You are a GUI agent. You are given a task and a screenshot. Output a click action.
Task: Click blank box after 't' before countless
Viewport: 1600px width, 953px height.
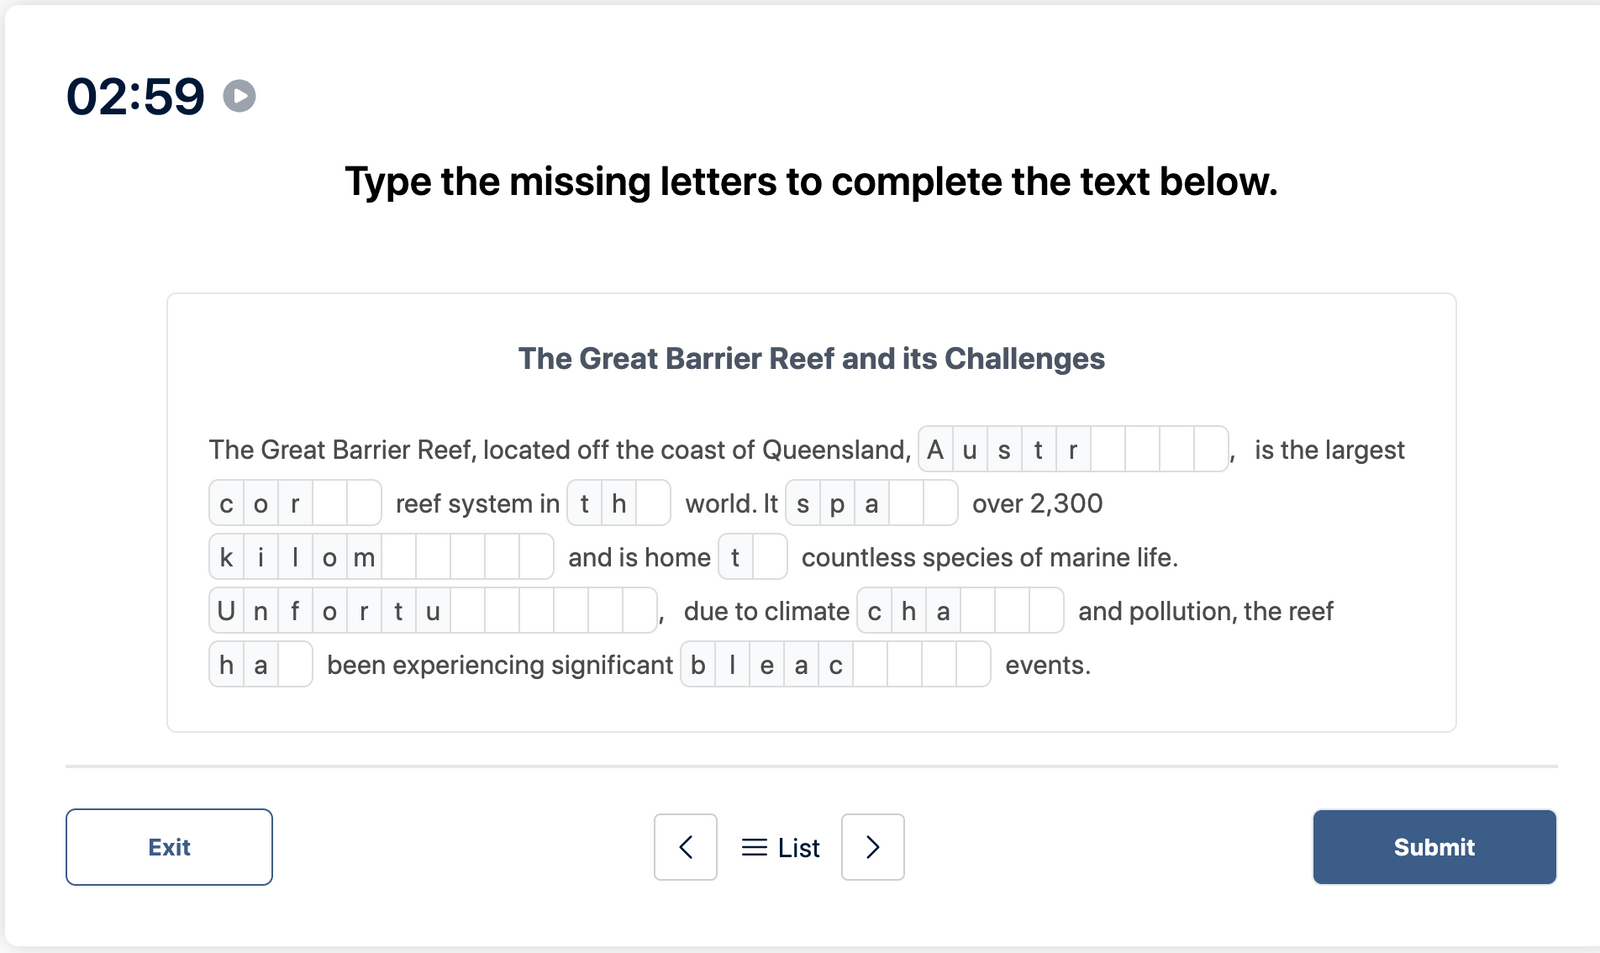(769, 558)
